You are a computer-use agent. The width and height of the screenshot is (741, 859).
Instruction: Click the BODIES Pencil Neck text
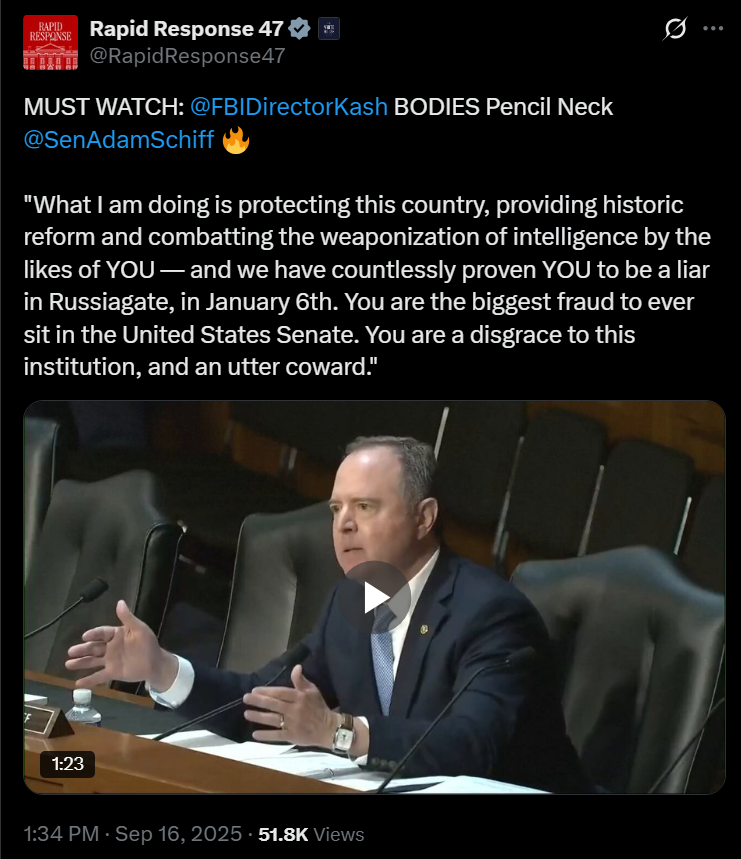pos(503,107)
